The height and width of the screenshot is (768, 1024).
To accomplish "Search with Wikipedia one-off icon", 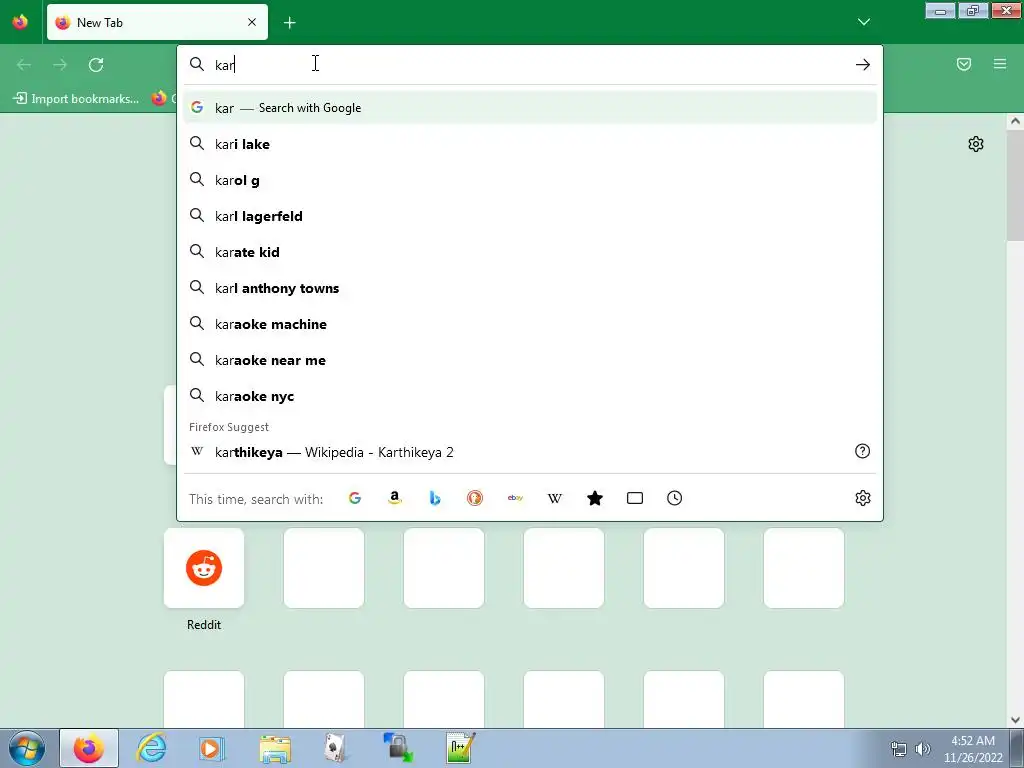I will point(554,498).
